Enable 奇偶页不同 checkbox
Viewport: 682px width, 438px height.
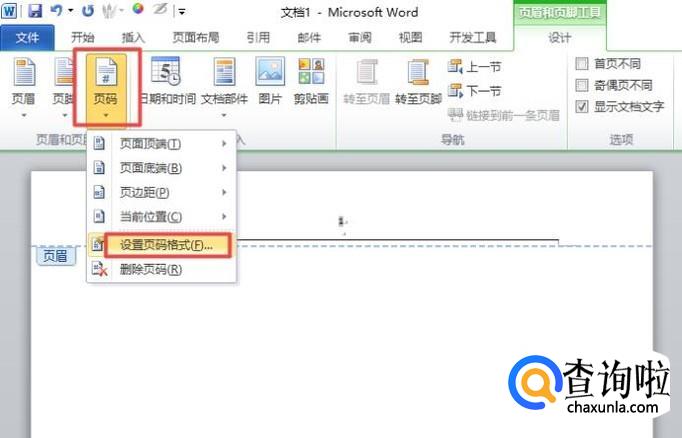[582, 85]
